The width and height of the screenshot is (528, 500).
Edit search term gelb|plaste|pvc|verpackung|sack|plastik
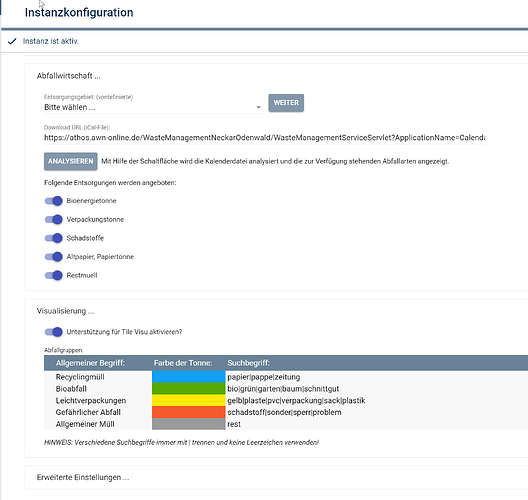[296, 401]
